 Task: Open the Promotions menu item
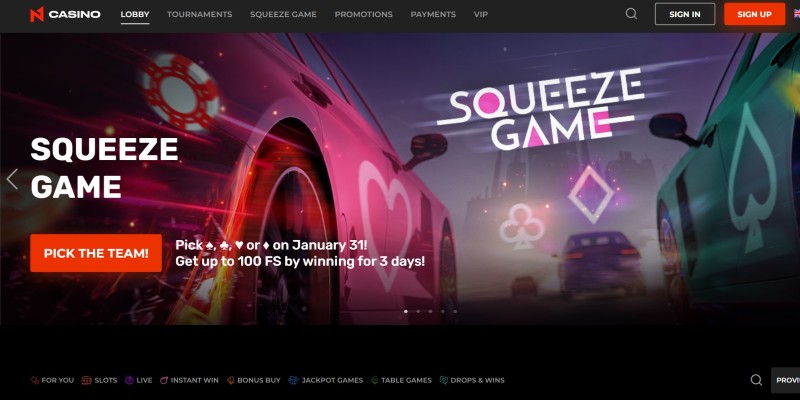(x=364, y=14)
